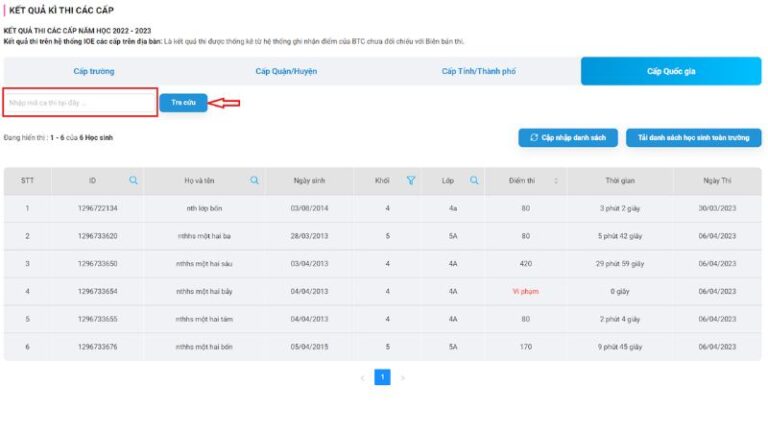Select the Cấp Tỉnh/Thành phố tab

[x=478, y=71]
